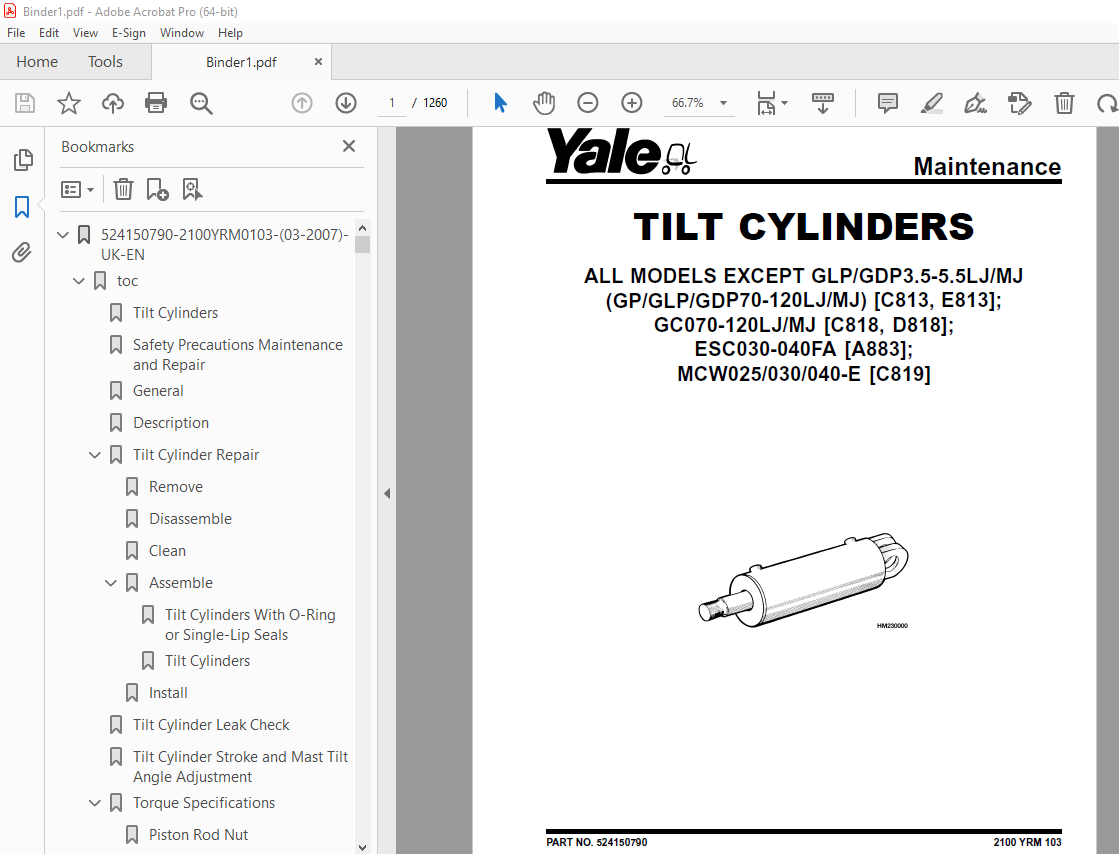Close the Bookmarks panel
Screen dimensions: 1119x854
(349, 146)
